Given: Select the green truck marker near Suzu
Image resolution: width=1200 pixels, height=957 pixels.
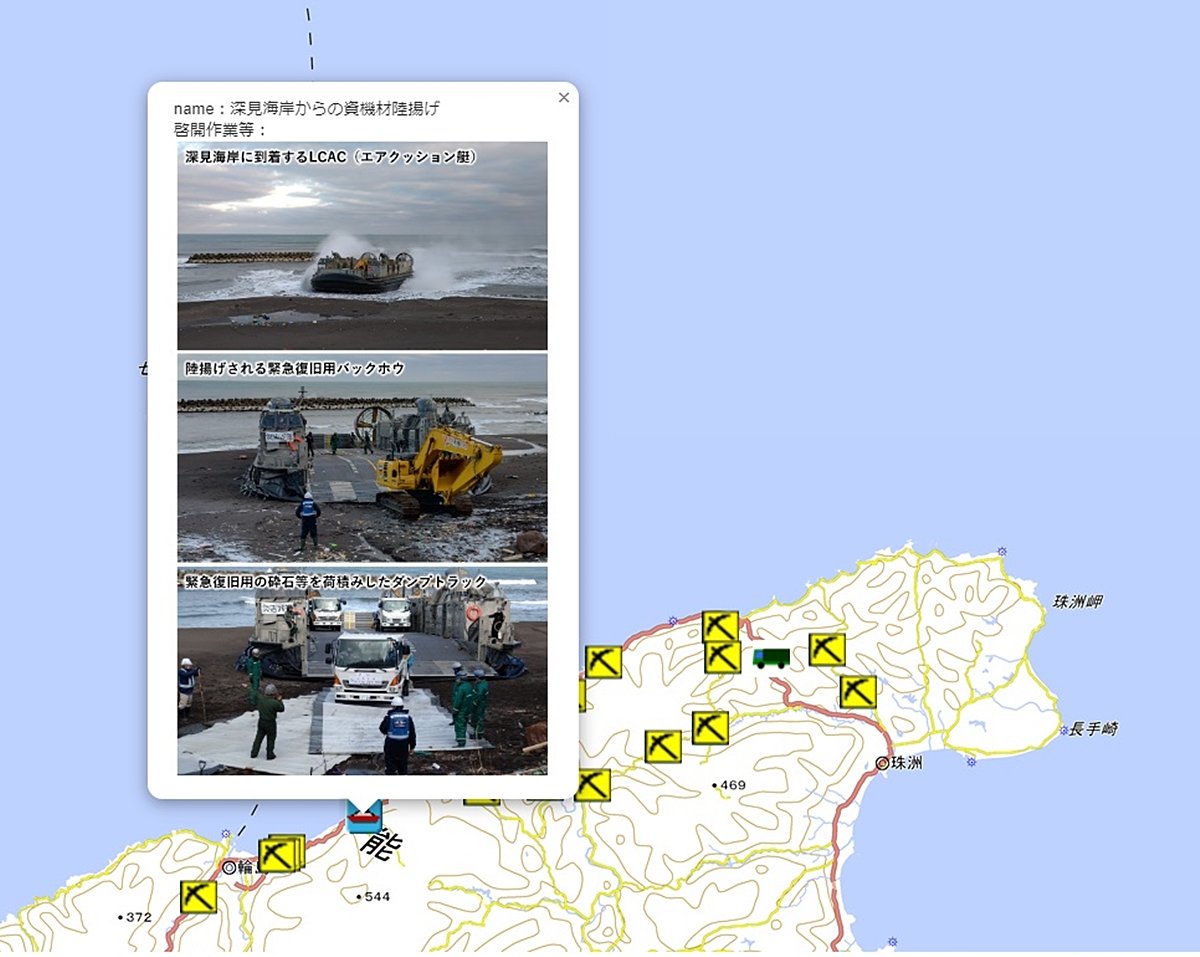Looking at the screenshot, I should click(x=770, y=656).
